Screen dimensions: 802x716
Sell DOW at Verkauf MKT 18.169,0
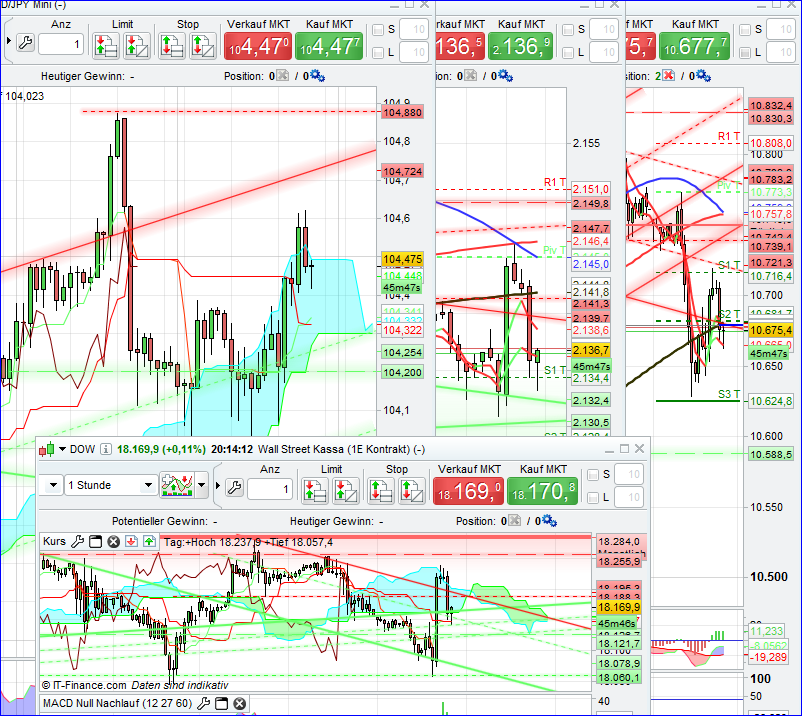[469, 491]
